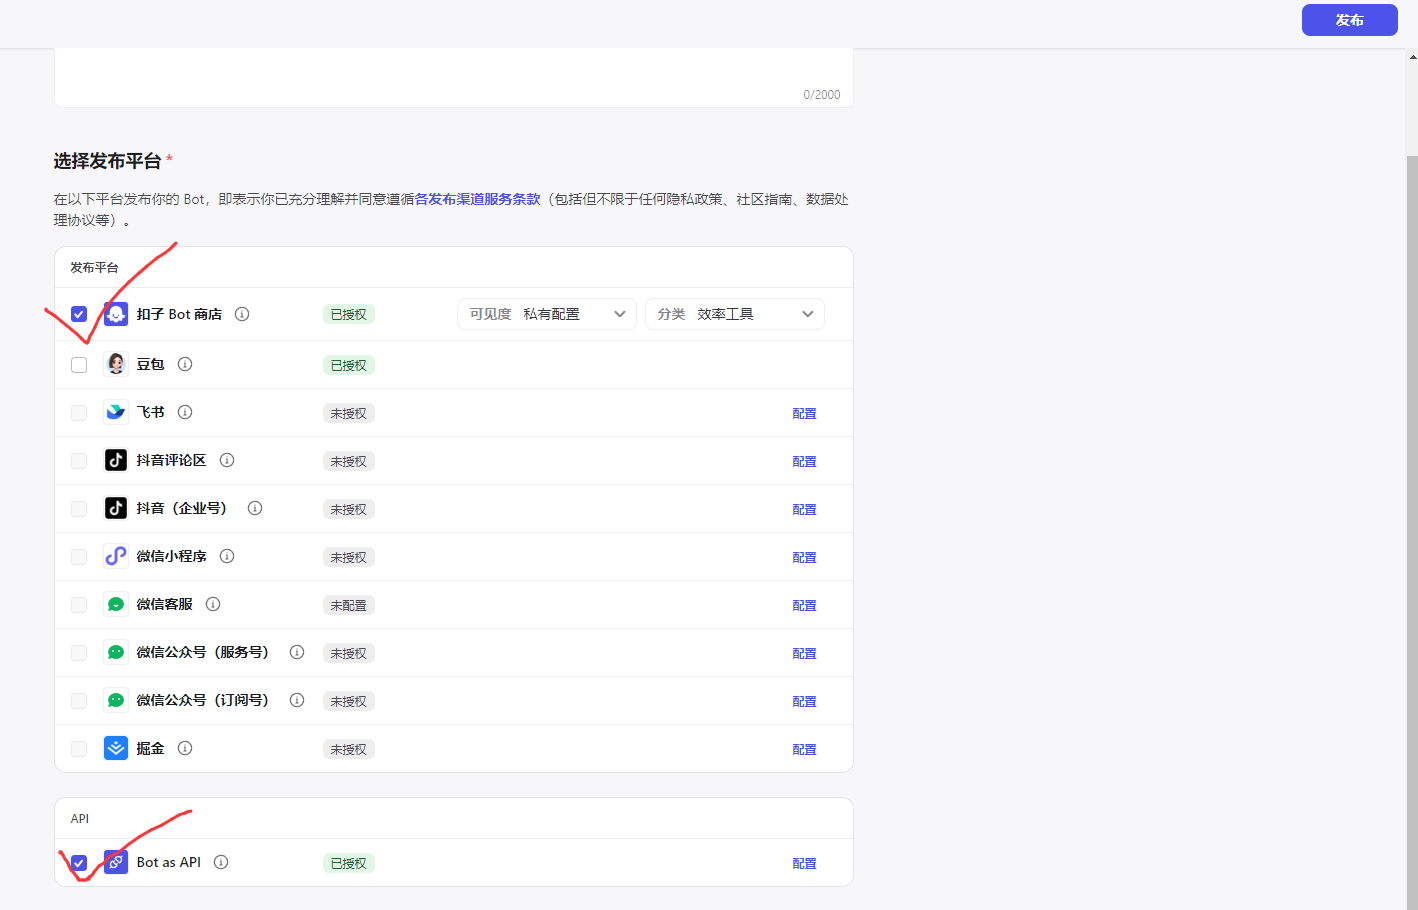Image resolution: width=1418 pixels, height=910 pixels.
Task: Click info icon beside 扣子 Bot 商店
Action: [x=242, y=314]
